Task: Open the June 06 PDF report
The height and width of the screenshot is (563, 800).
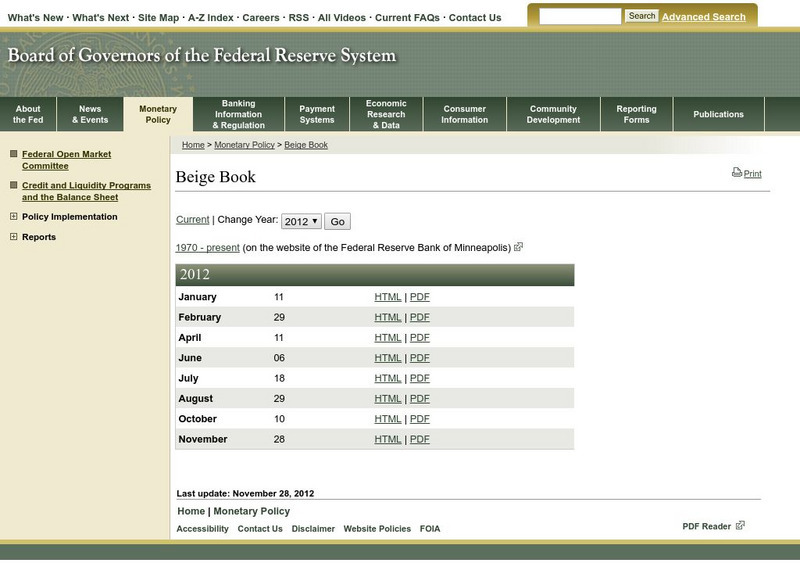Action: (419, 358)
